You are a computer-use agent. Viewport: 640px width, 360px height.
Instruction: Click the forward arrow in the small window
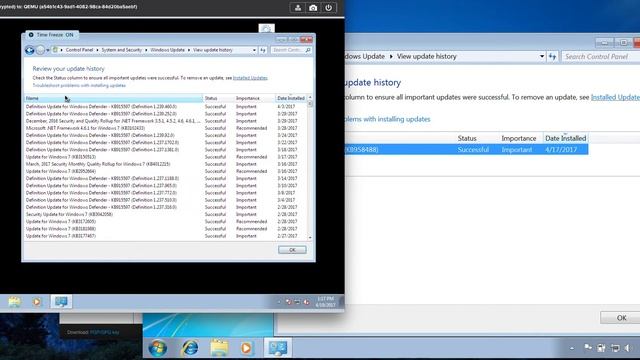click(x=40, y=50)
